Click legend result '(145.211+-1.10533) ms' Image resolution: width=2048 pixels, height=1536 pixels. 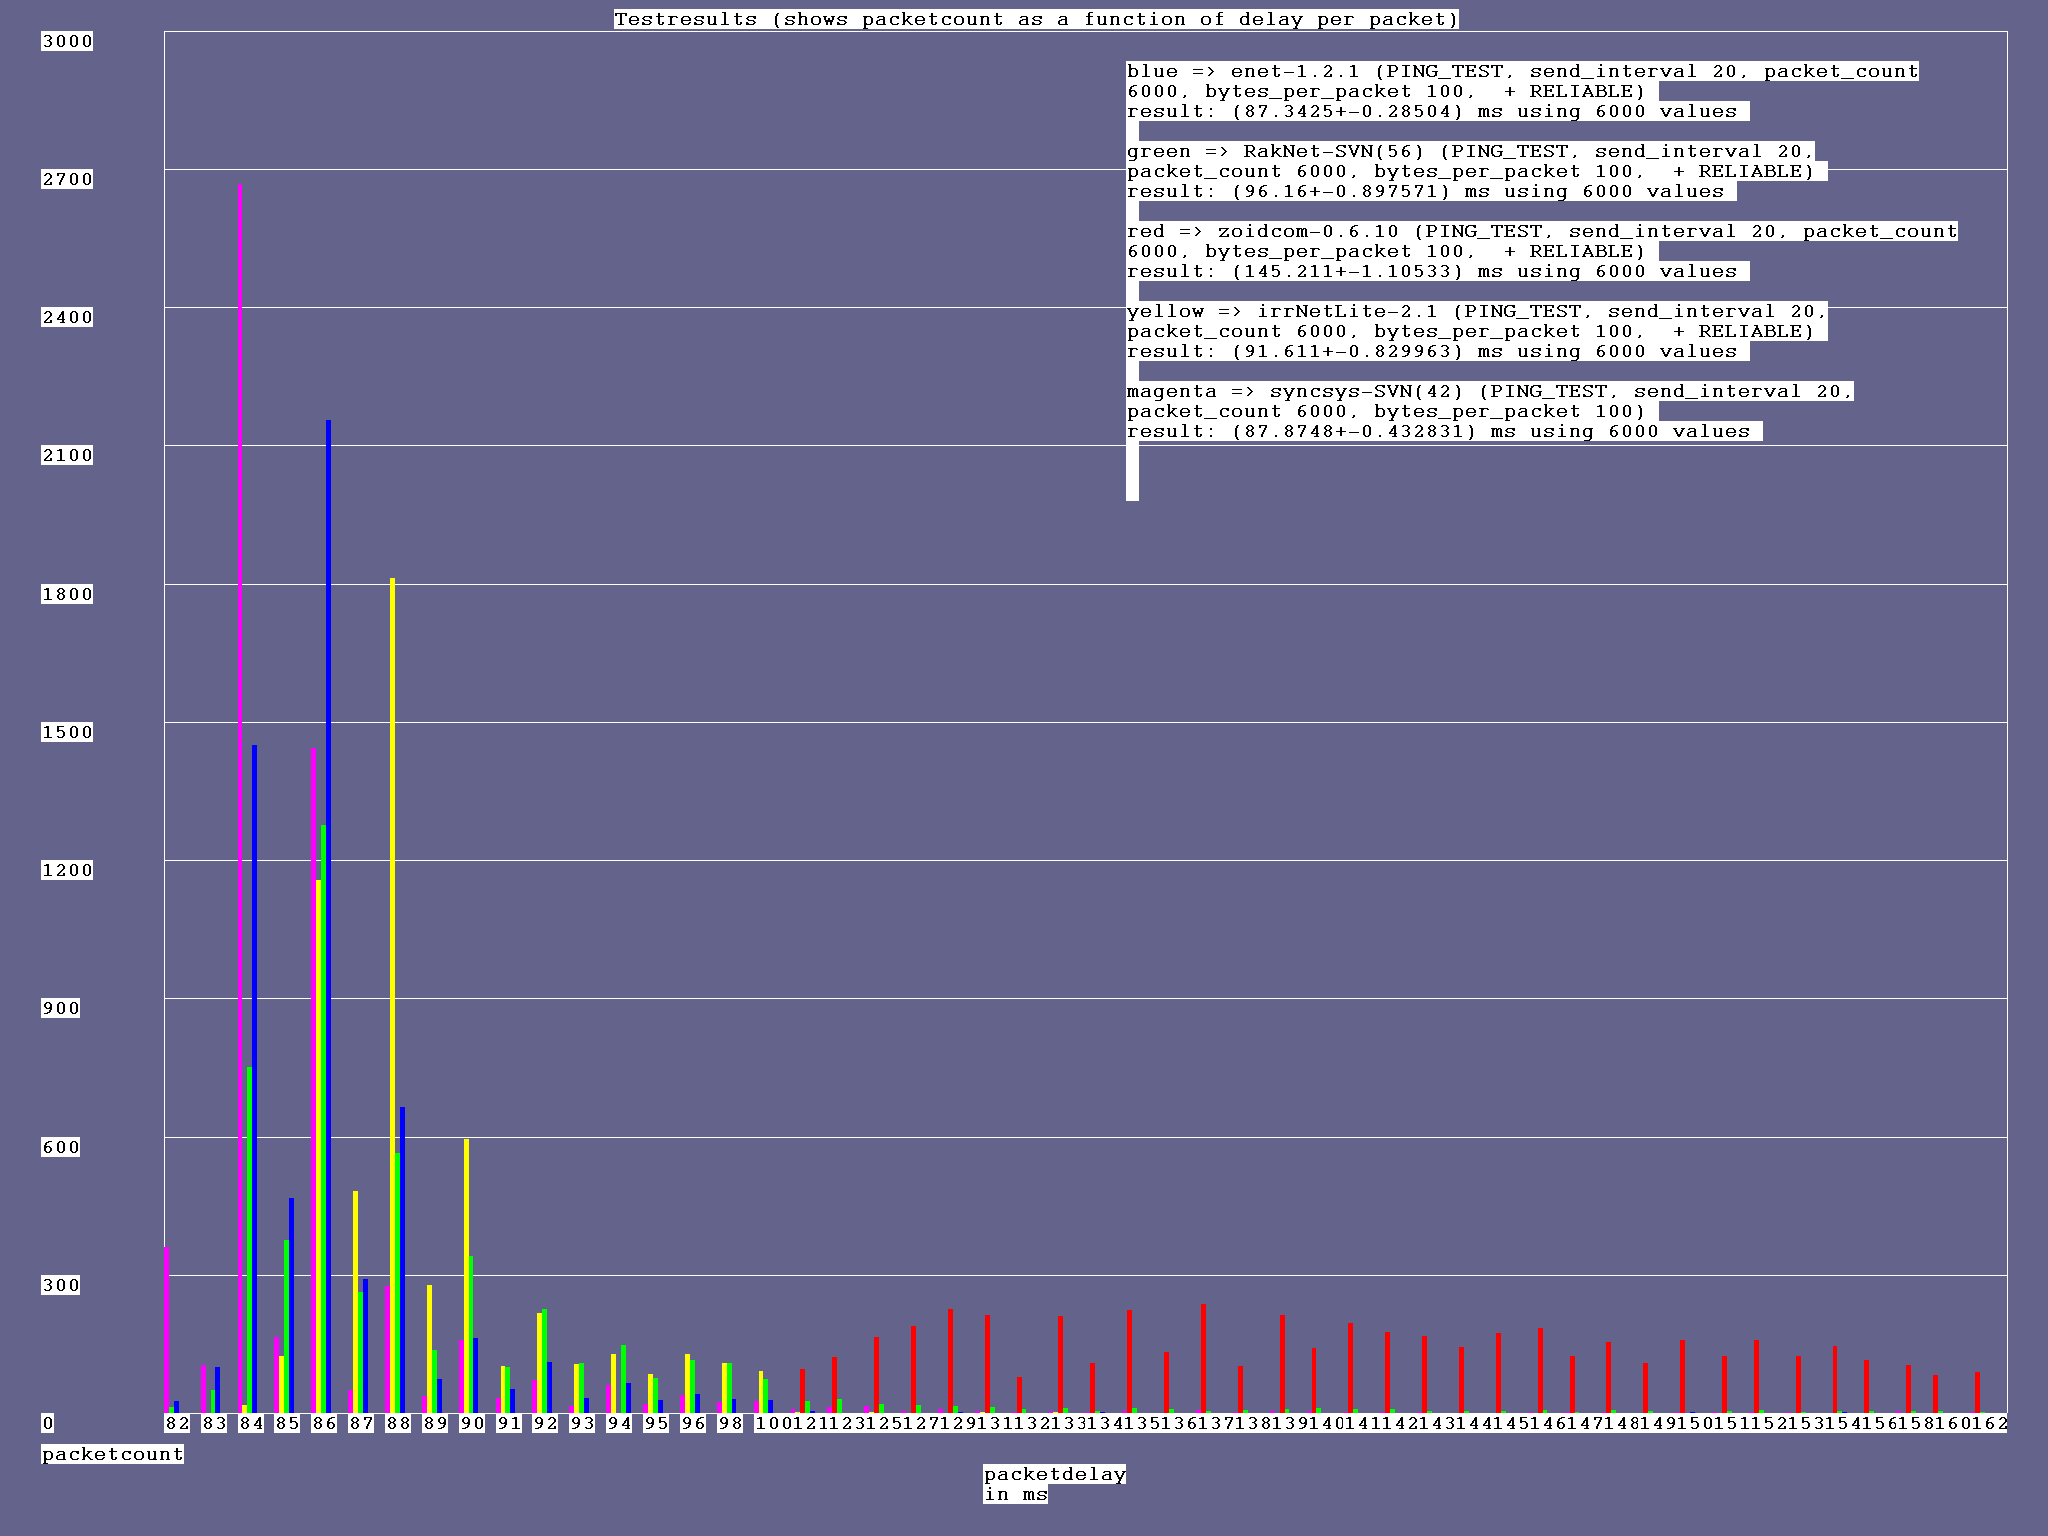tap(1367, 271)
